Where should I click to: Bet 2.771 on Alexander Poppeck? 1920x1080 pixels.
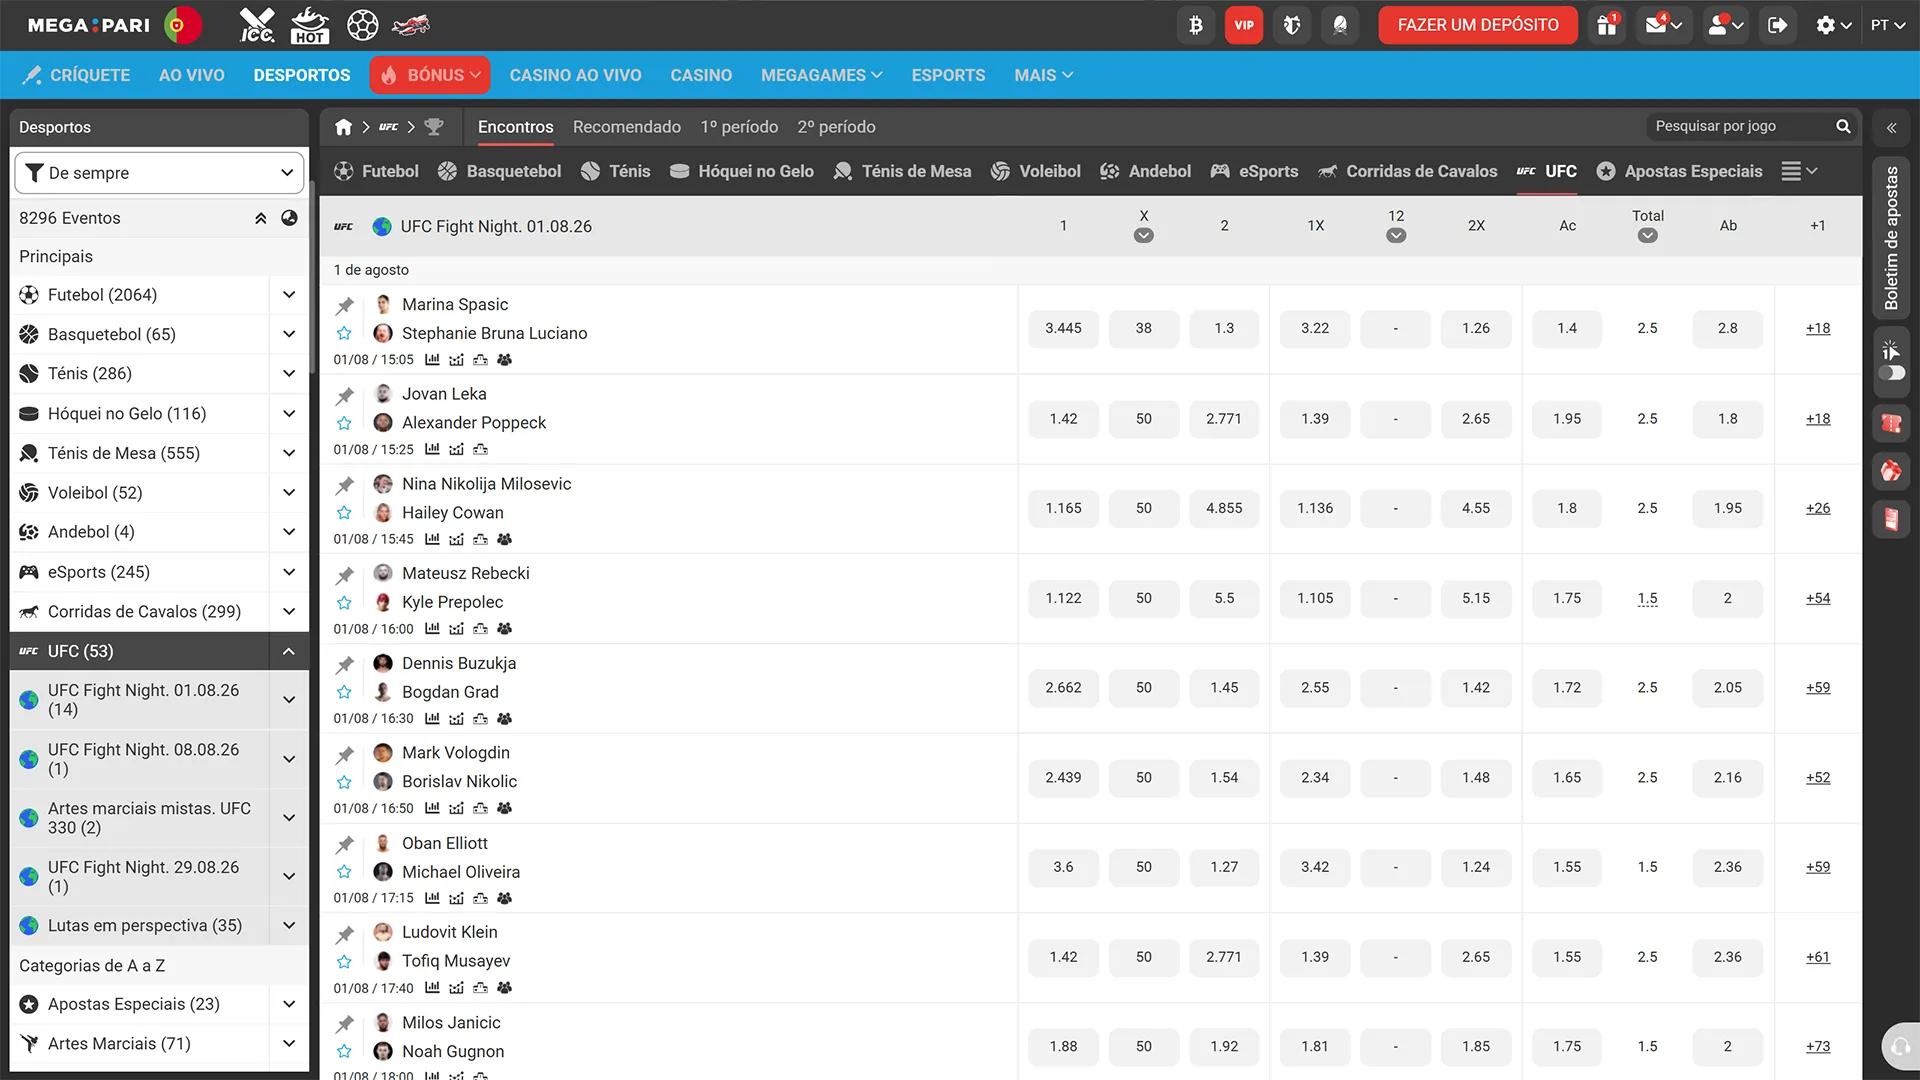[x=1224, y=419]
